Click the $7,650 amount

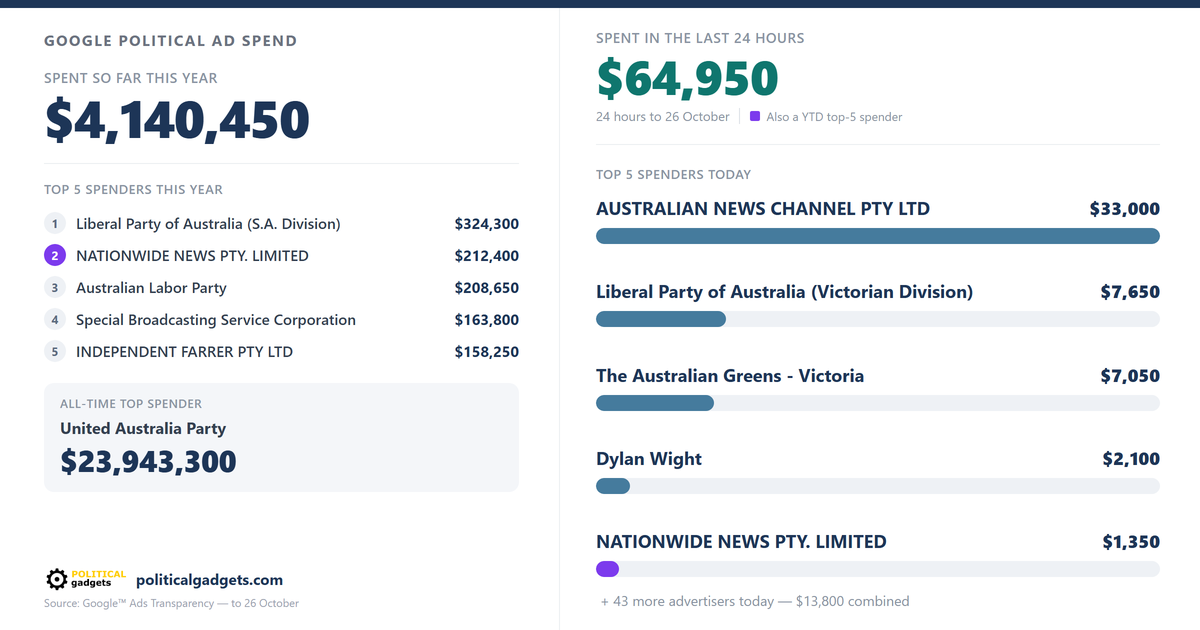click(x=1130, y=292)
